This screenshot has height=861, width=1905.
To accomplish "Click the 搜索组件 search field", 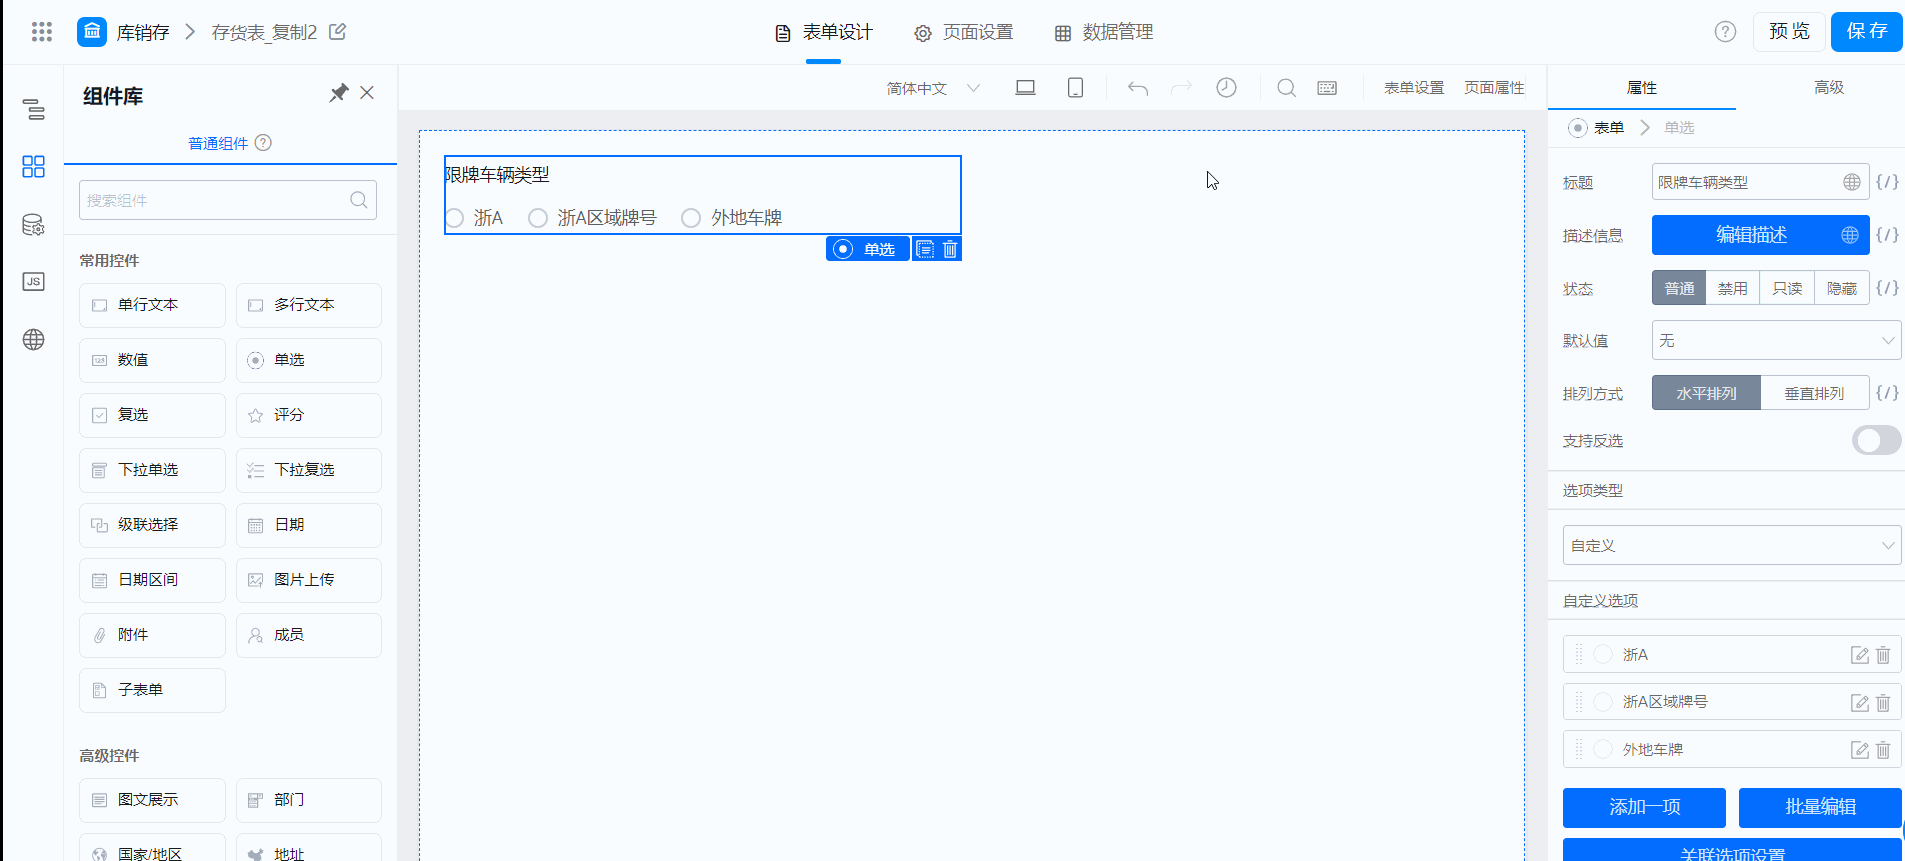I will click(228, 200).
